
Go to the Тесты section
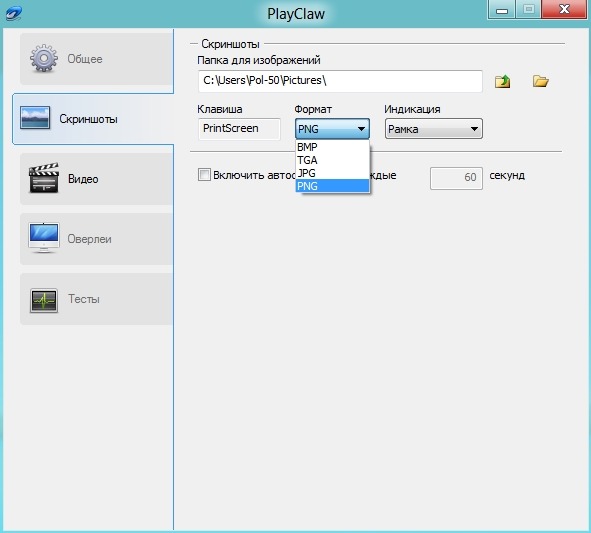click(96, 299)
